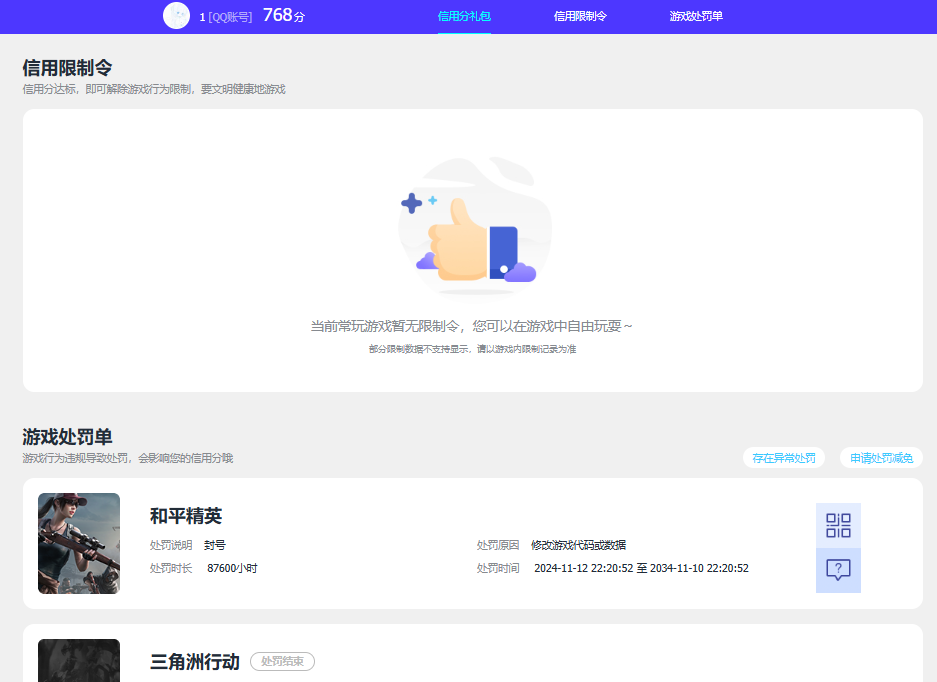This screenshot has width=937, height=682.
Task: Open the 三角洲行动 game thumbnail
Action: point(79,660)
